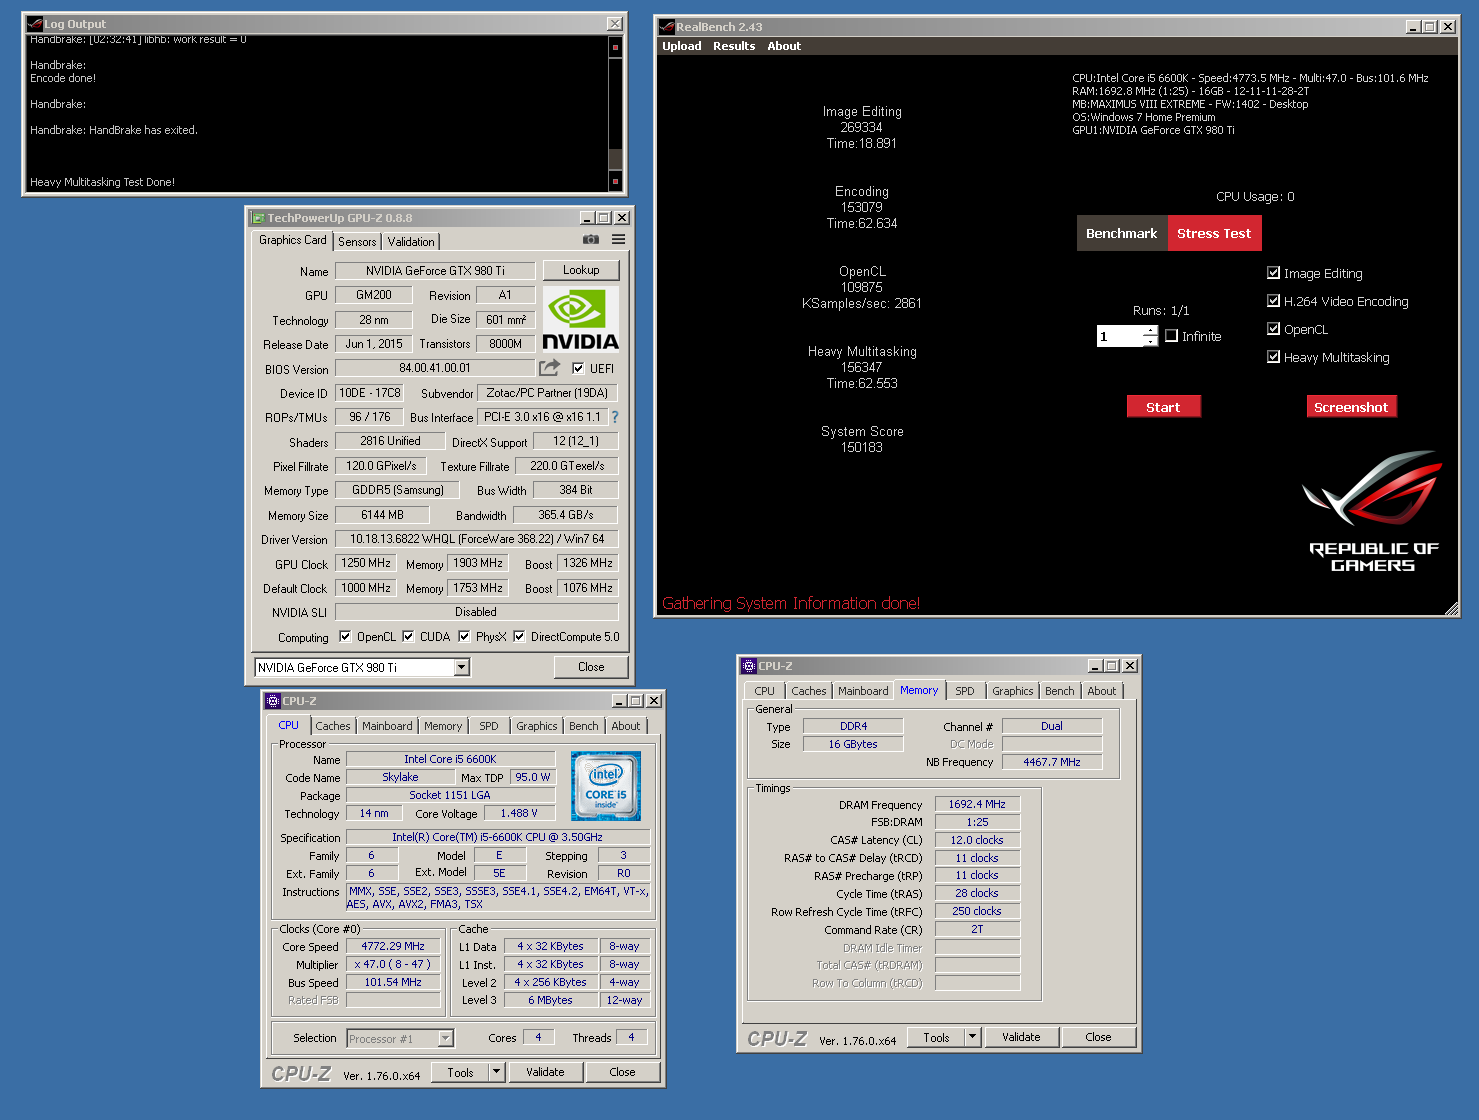Select the Stress Test mode in RealBench
Viewport: 1479px width, 1120px height.
[x=1214, y=234]
